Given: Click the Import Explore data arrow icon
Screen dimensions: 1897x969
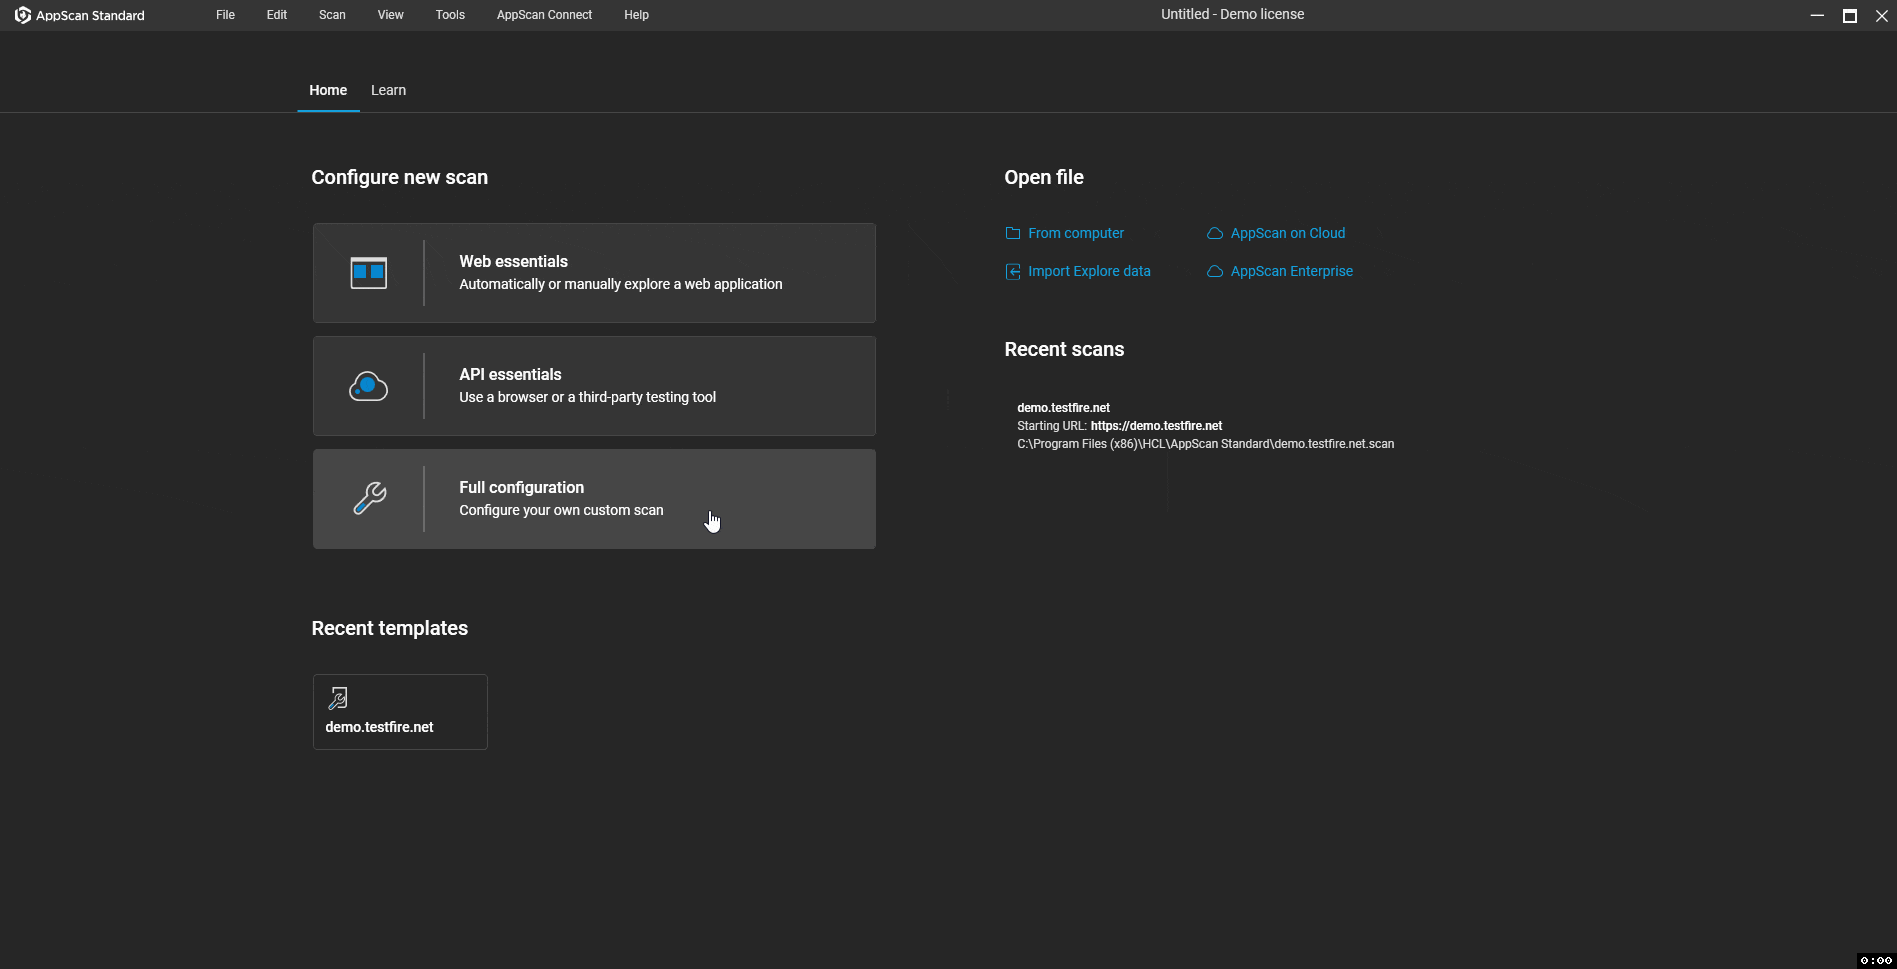Looking at the screenshot, I should (x=1012, y=271).
